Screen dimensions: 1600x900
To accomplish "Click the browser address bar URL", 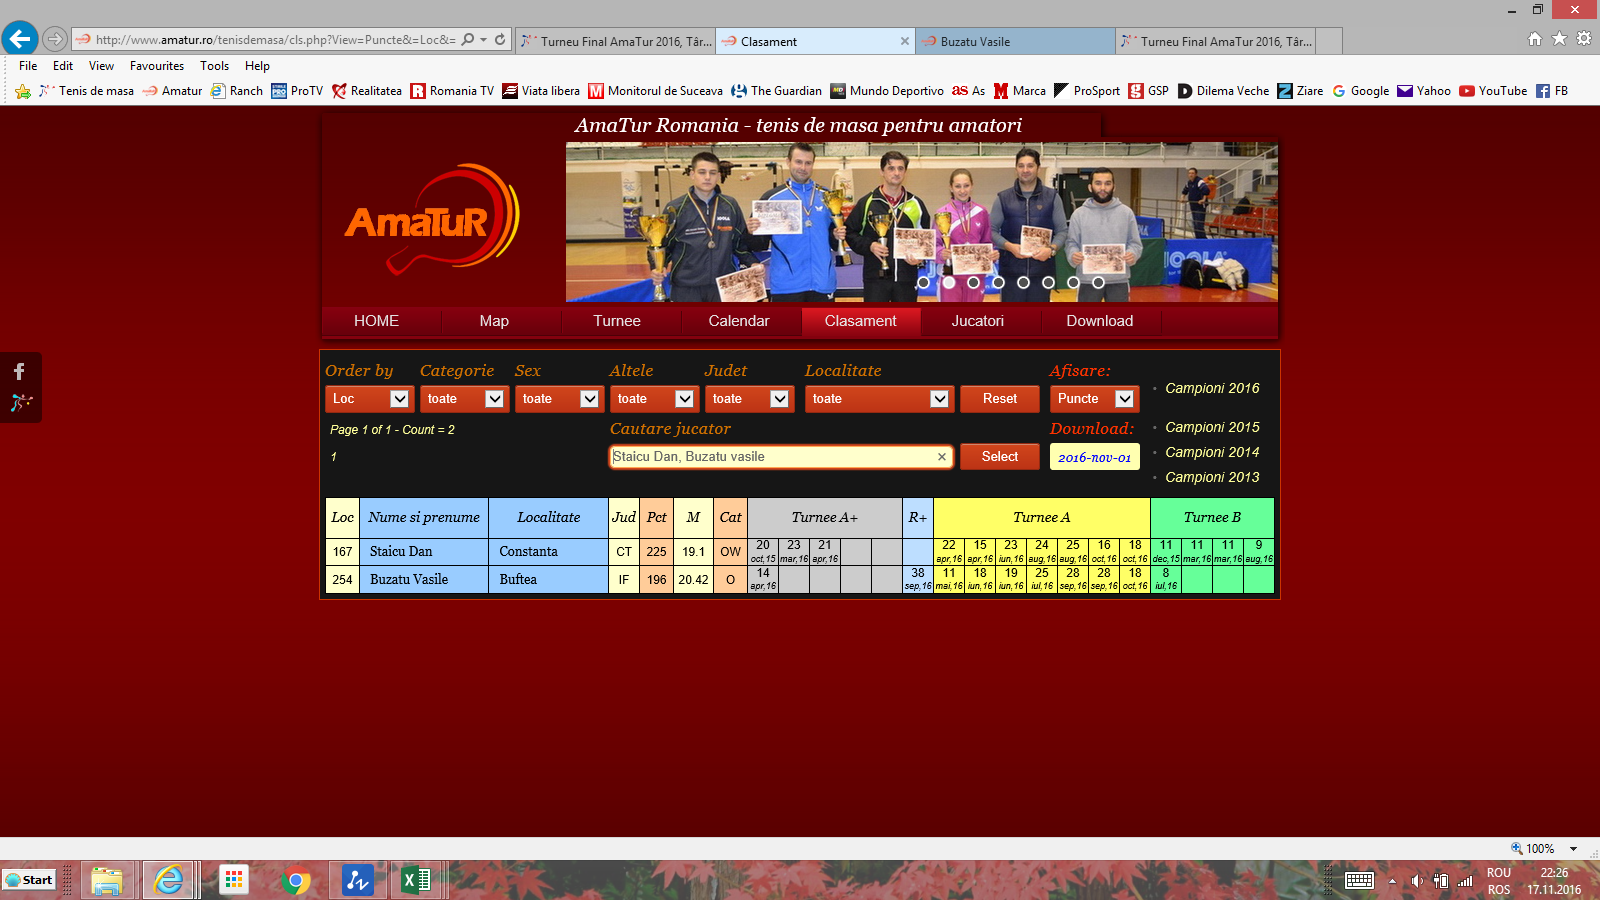I will tap(275, 40).
